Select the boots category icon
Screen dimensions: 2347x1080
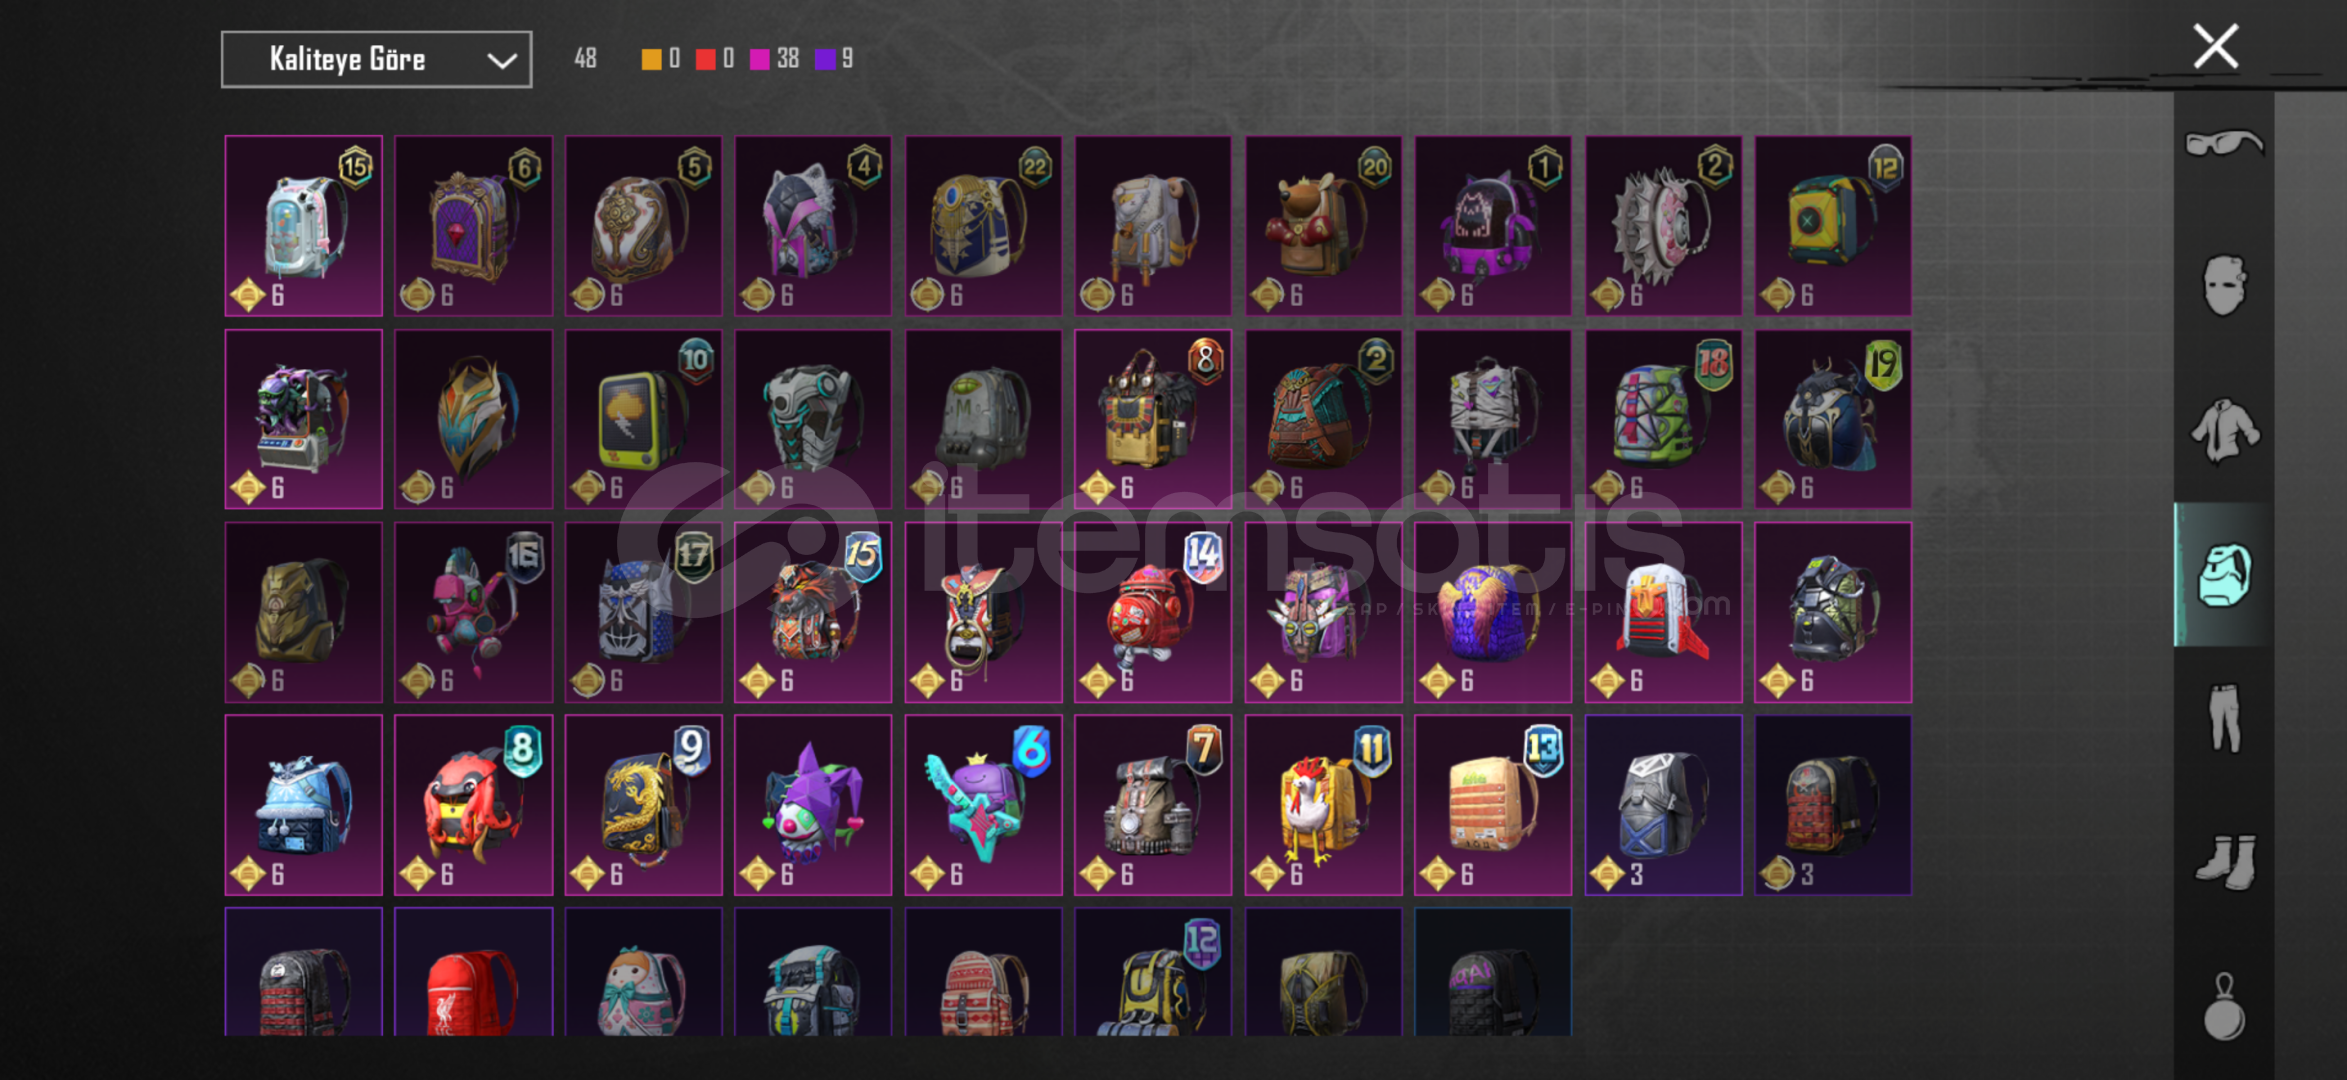(2224, 862)
